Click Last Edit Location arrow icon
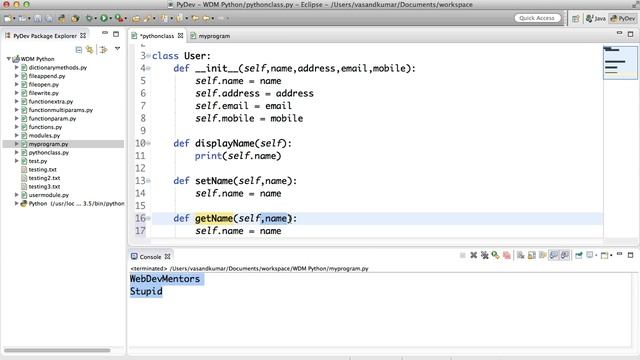640x360 pixels. click(x=196, y=18)
